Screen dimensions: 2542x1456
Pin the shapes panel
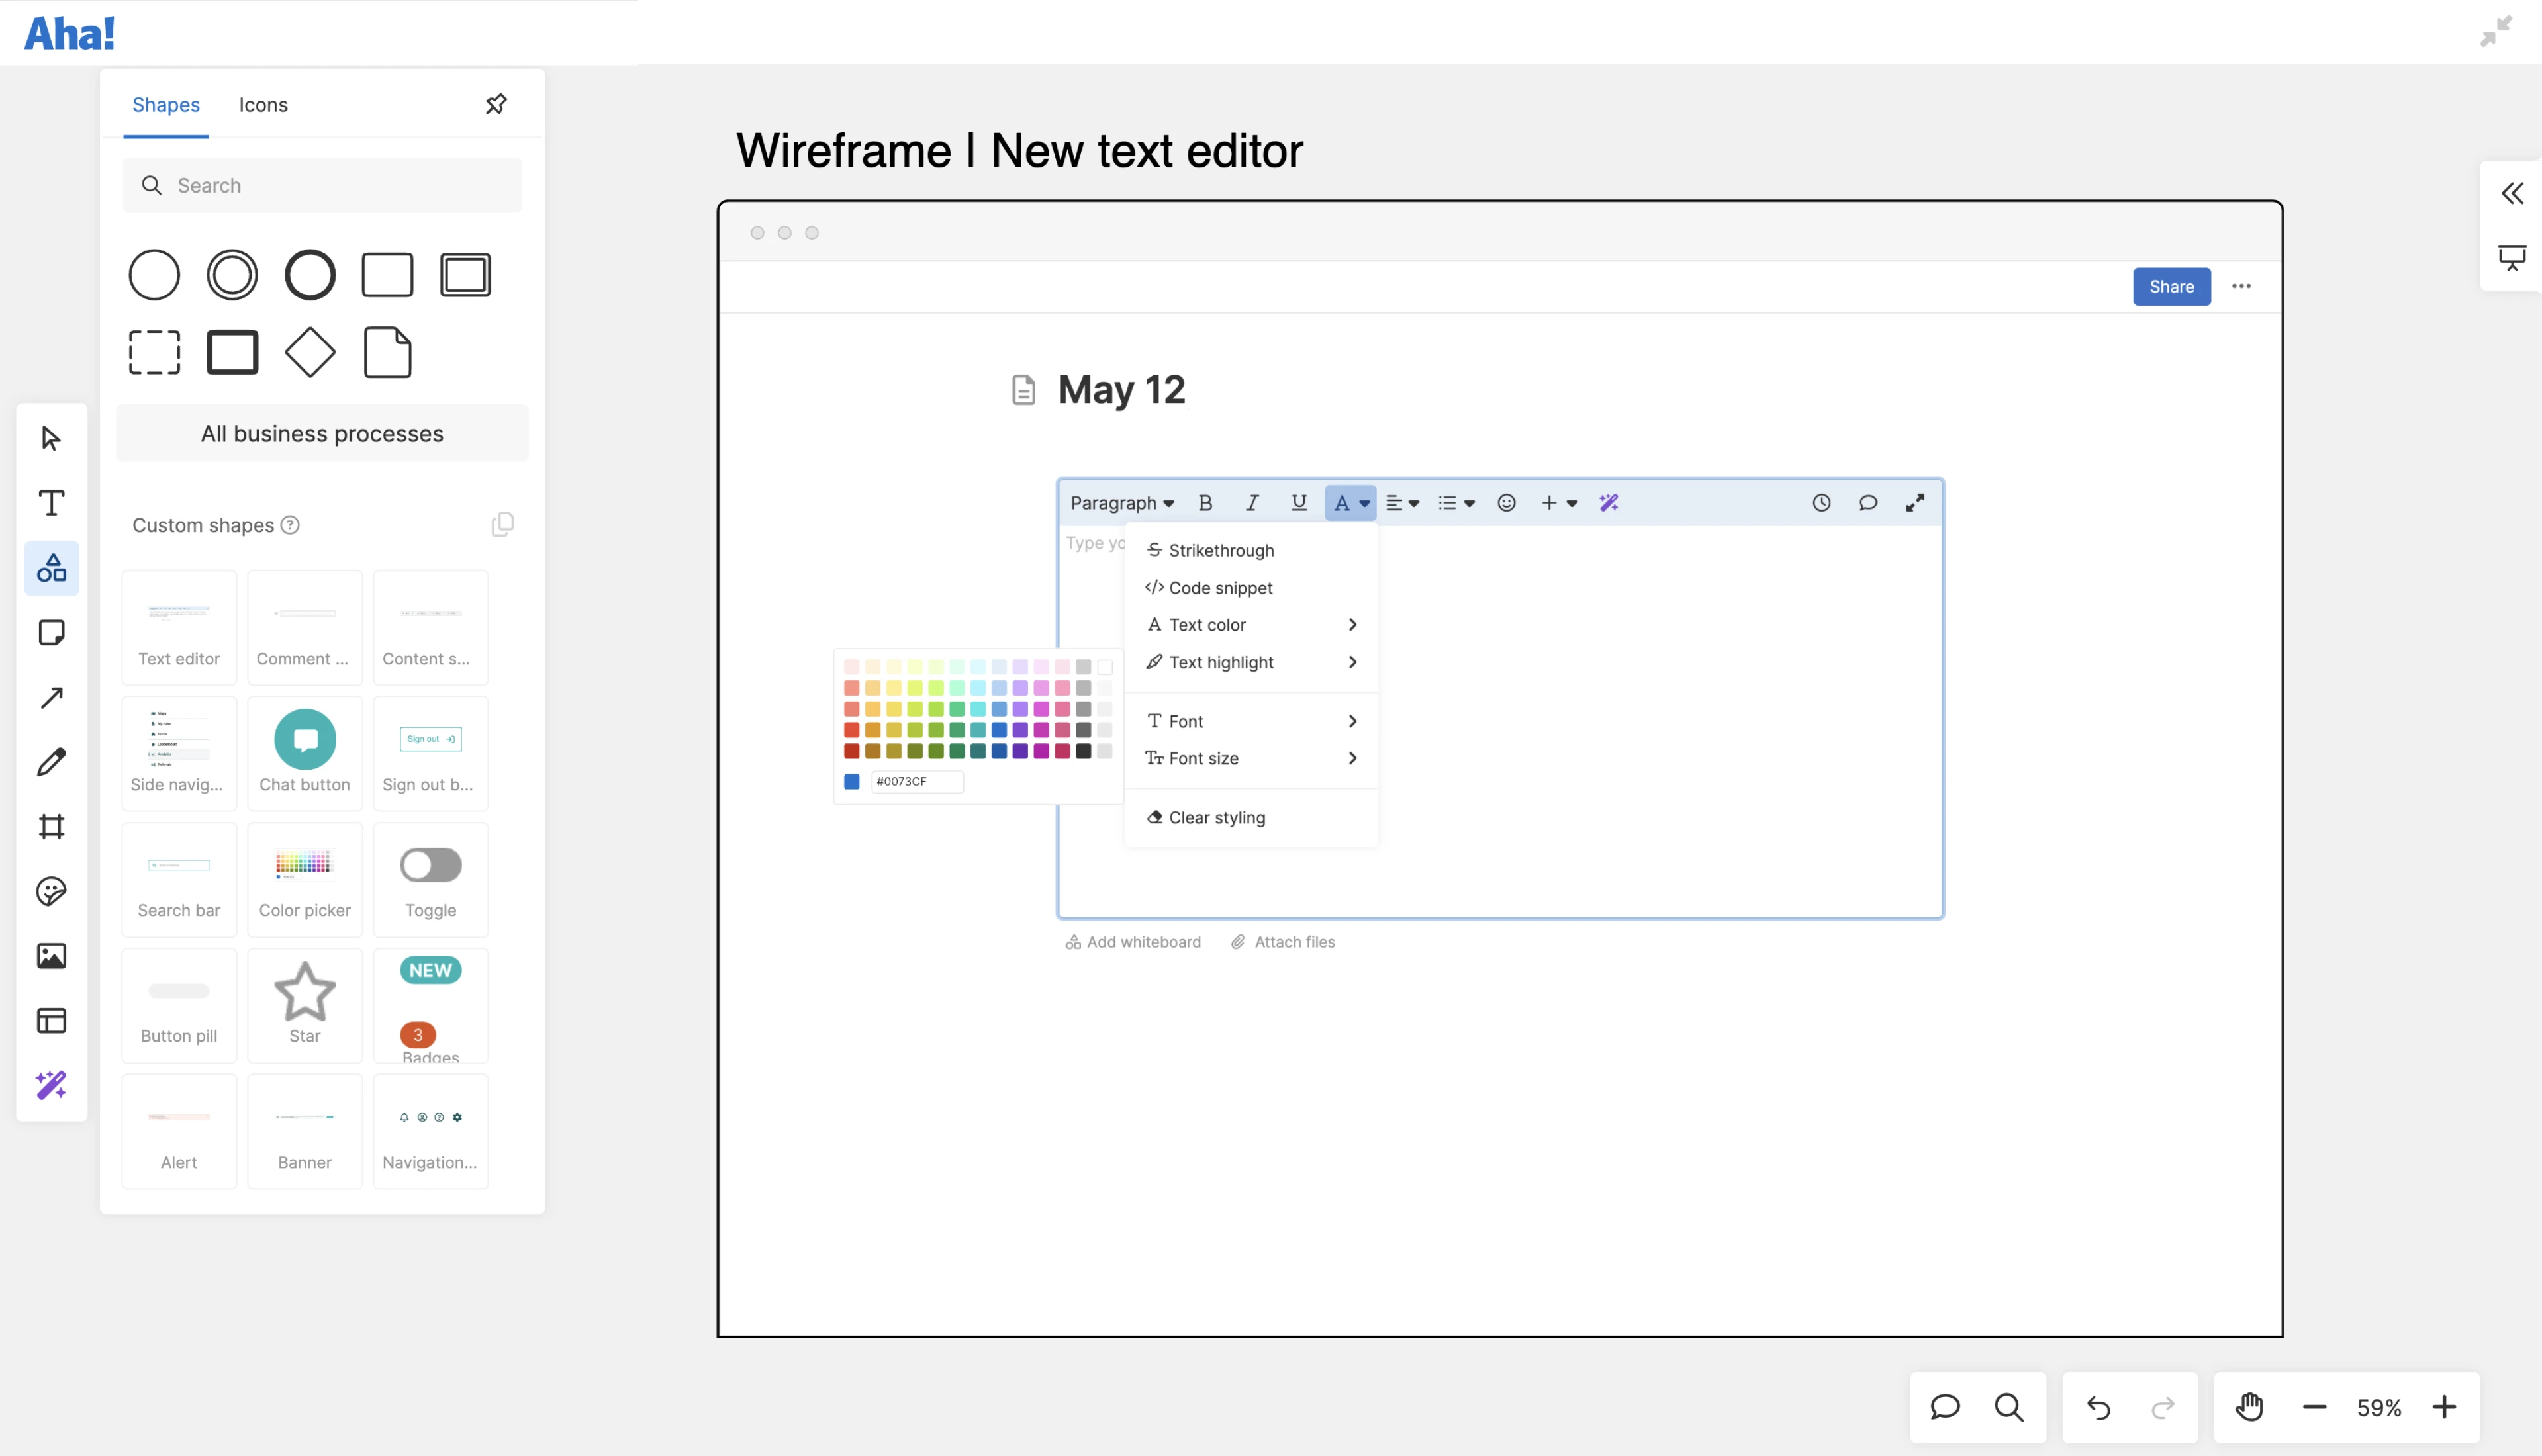point(496,104)
